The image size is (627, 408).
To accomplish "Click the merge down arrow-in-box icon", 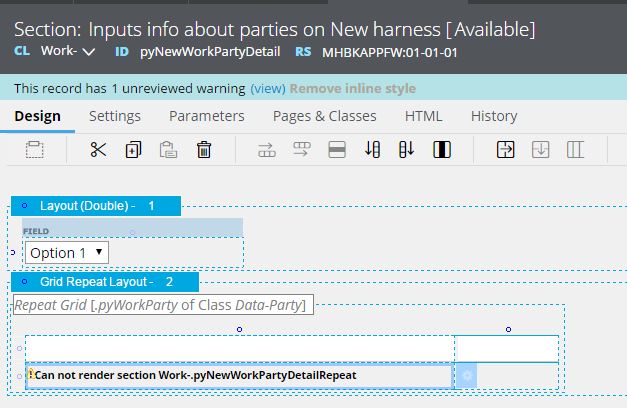I will [x=540, y=150].
